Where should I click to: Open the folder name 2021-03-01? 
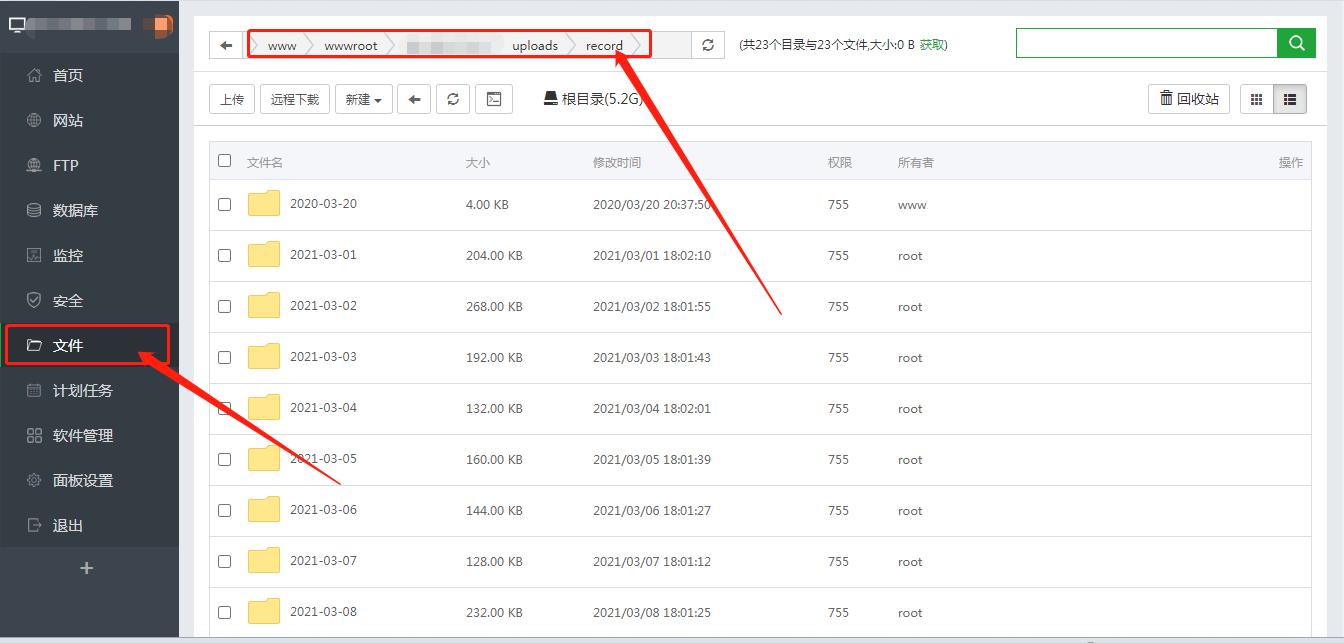323,255
